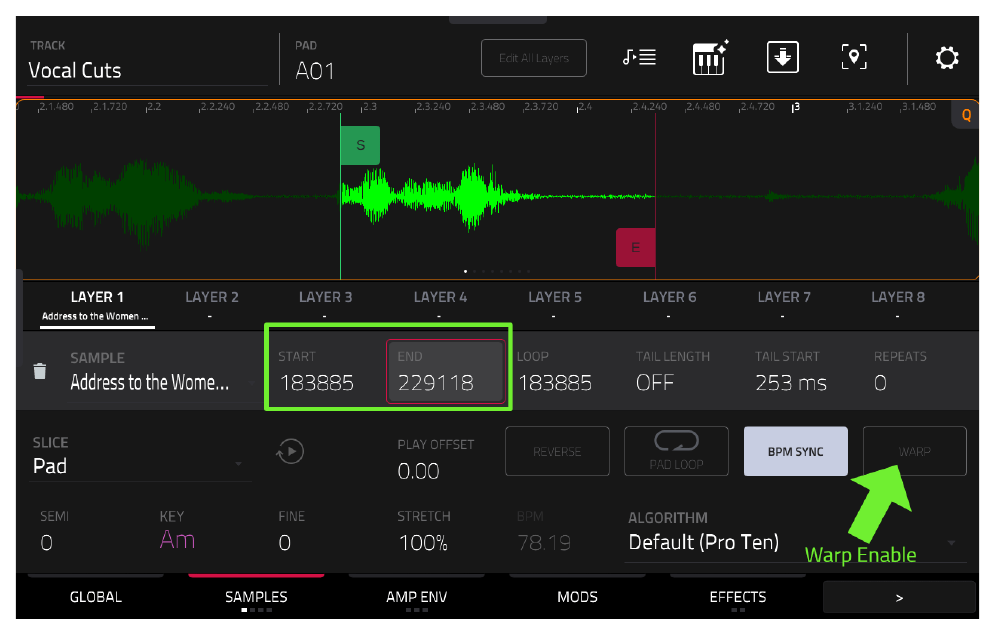Click the next-page arrow button
This screenshot has height=636, width=996.
tap(899, 597)
